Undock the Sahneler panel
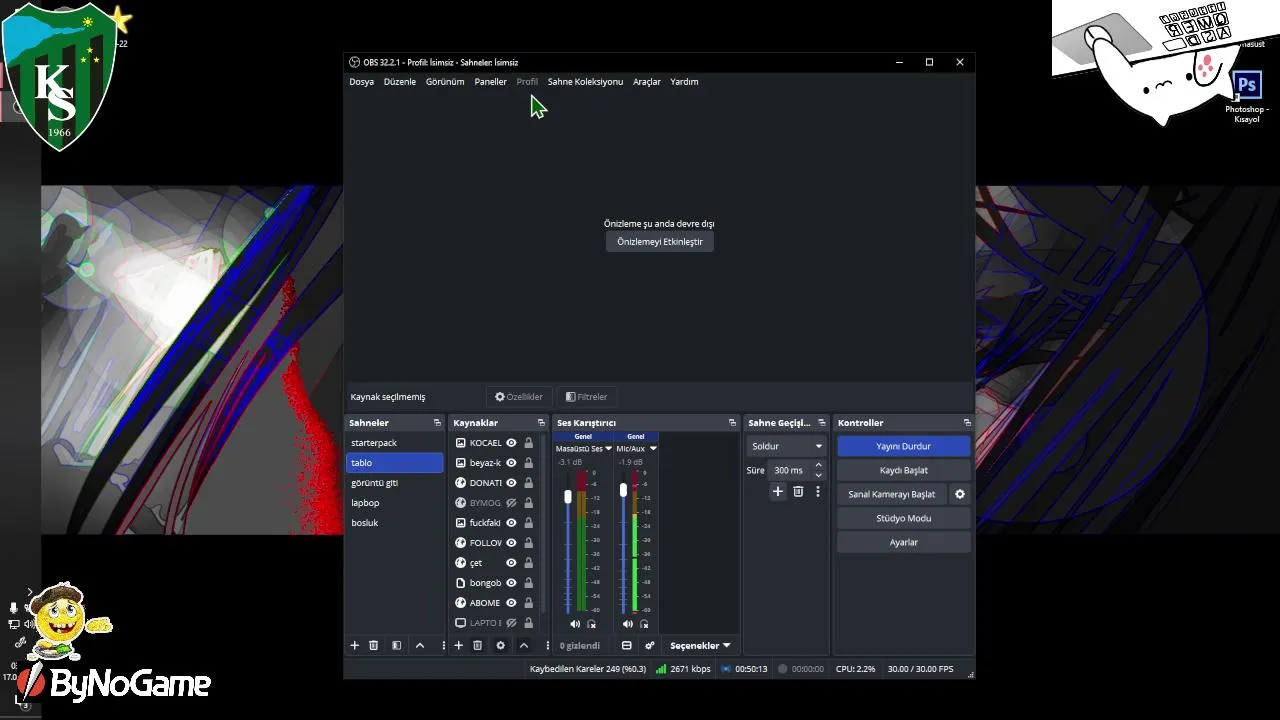1280x720 pixels. (437, 423)
